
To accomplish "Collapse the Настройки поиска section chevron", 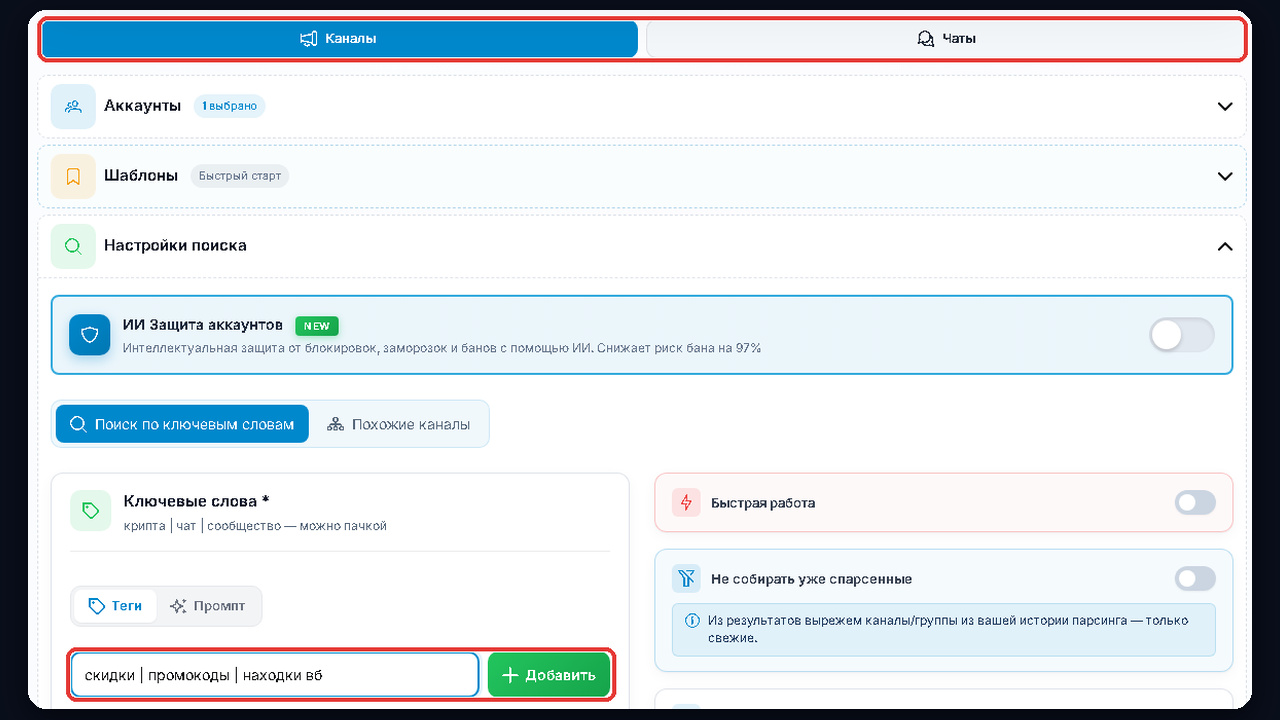I will 1225,246.
